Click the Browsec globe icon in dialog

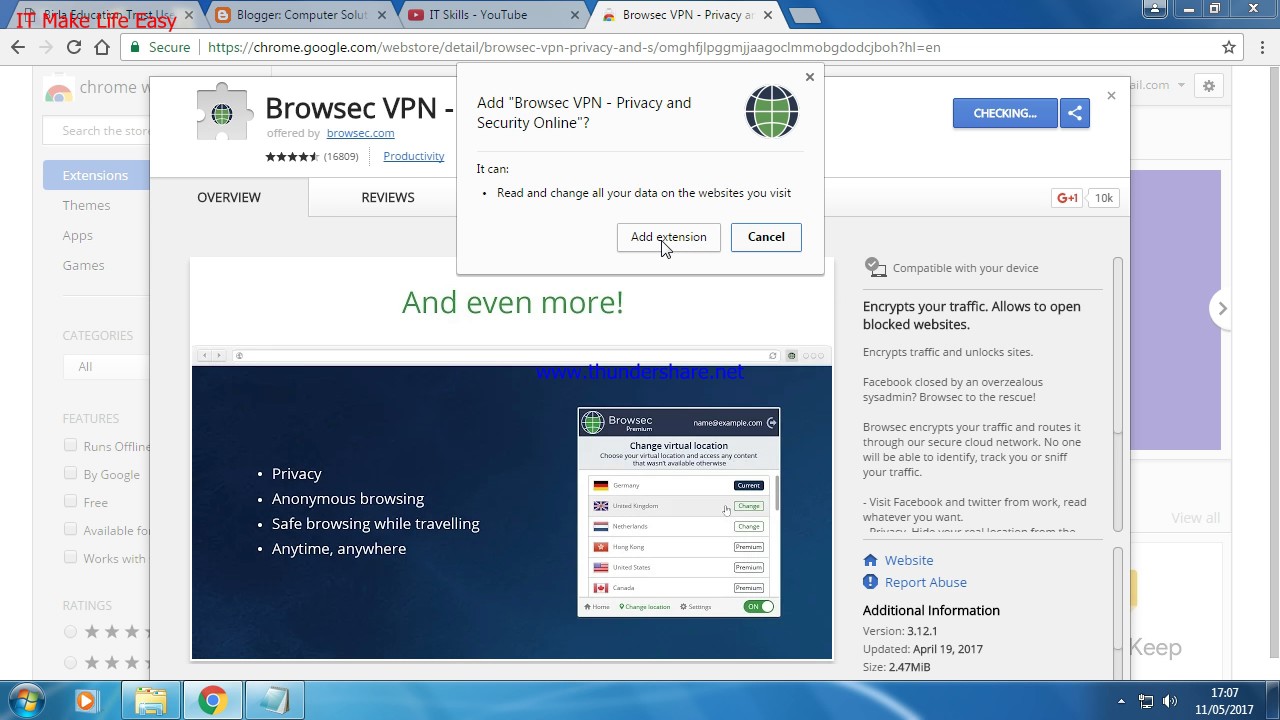(772, 112)
